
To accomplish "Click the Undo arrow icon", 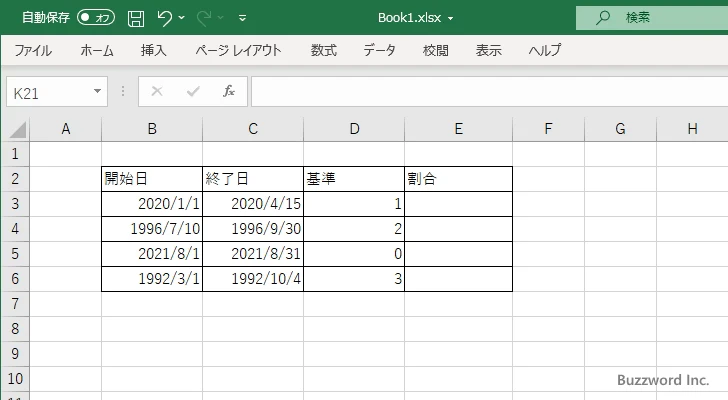I will point(165,18).
